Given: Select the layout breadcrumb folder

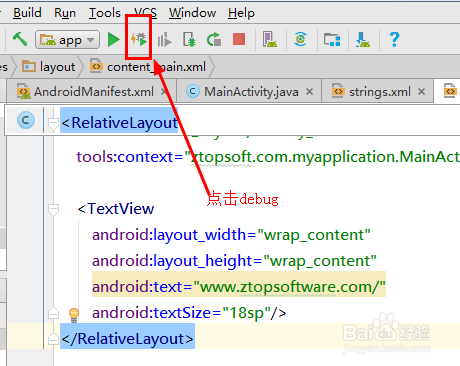Looking at the screenshot, I should click(x=49, y=67).
